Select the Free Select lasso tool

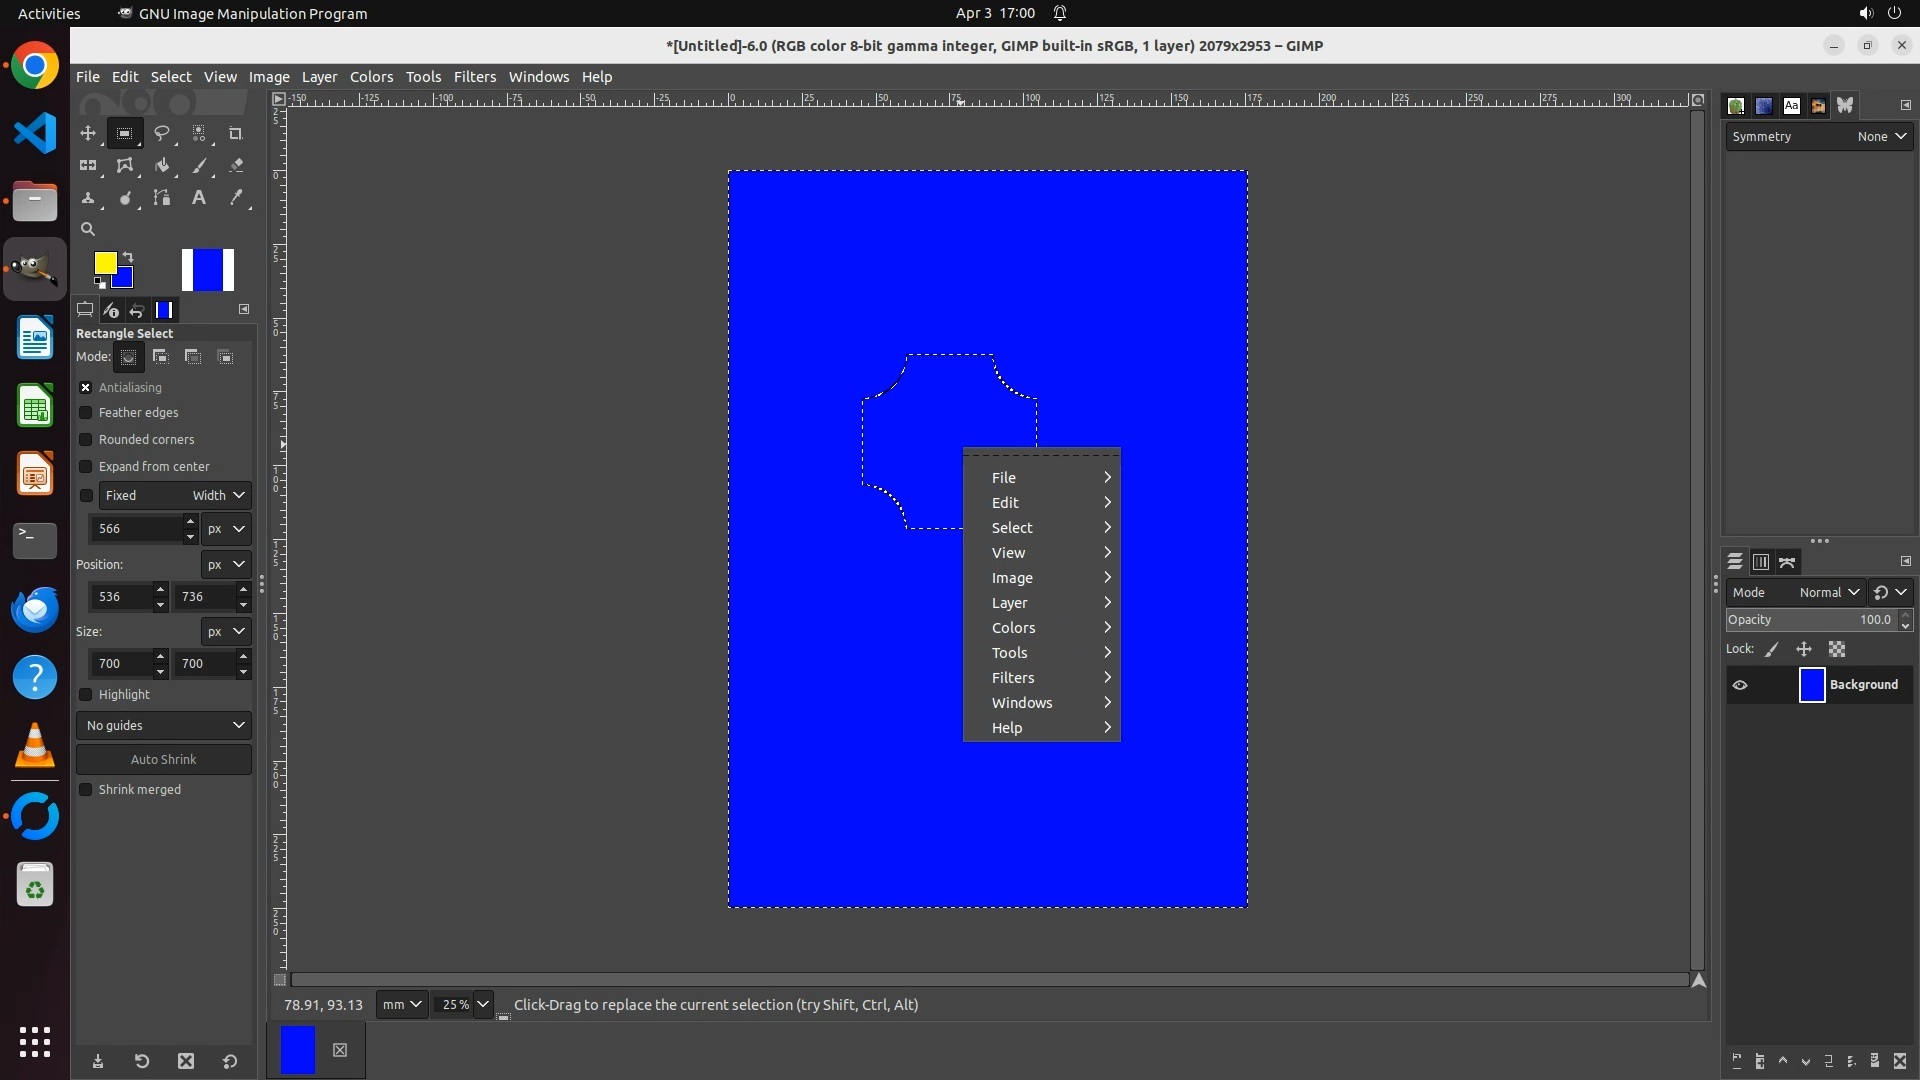coord(161,133)
